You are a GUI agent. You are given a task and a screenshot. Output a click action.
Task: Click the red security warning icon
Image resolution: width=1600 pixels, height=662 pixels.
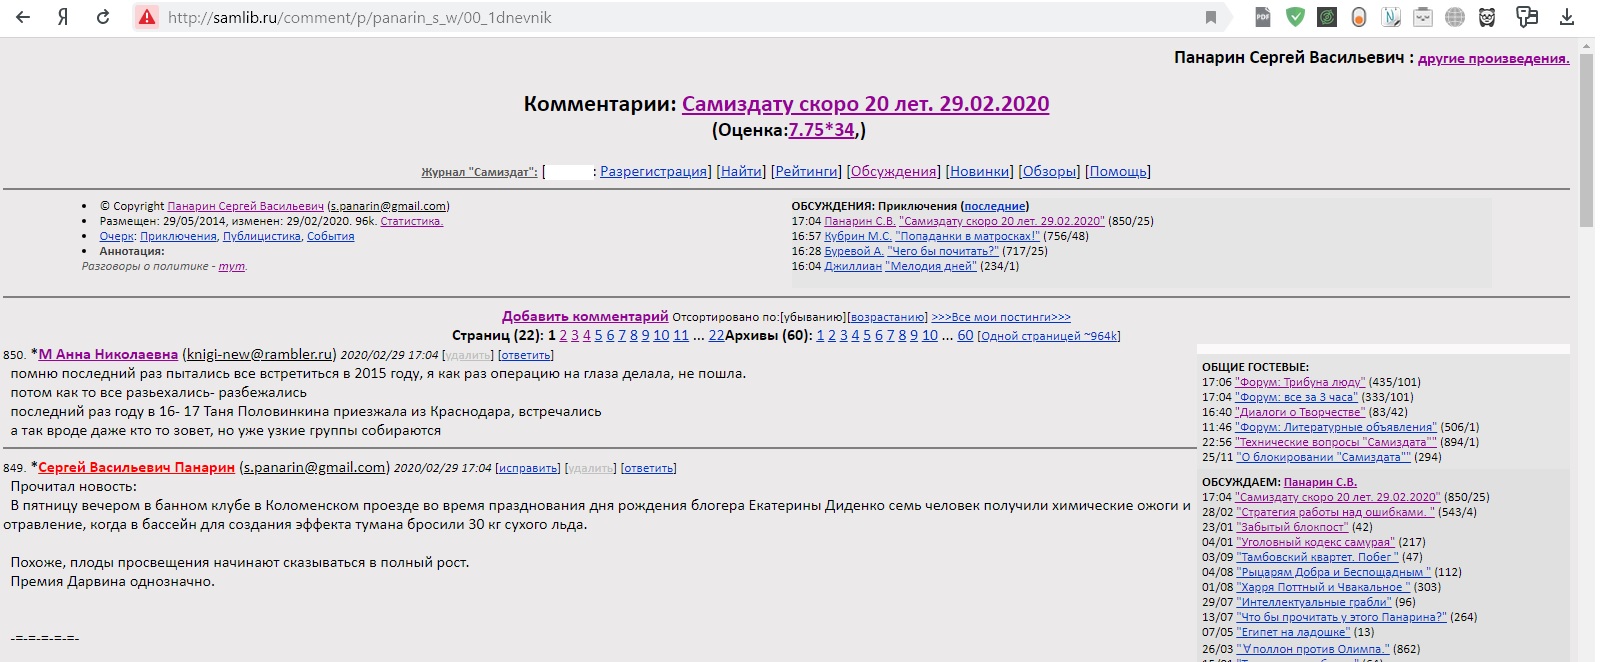tap(147, 17)
